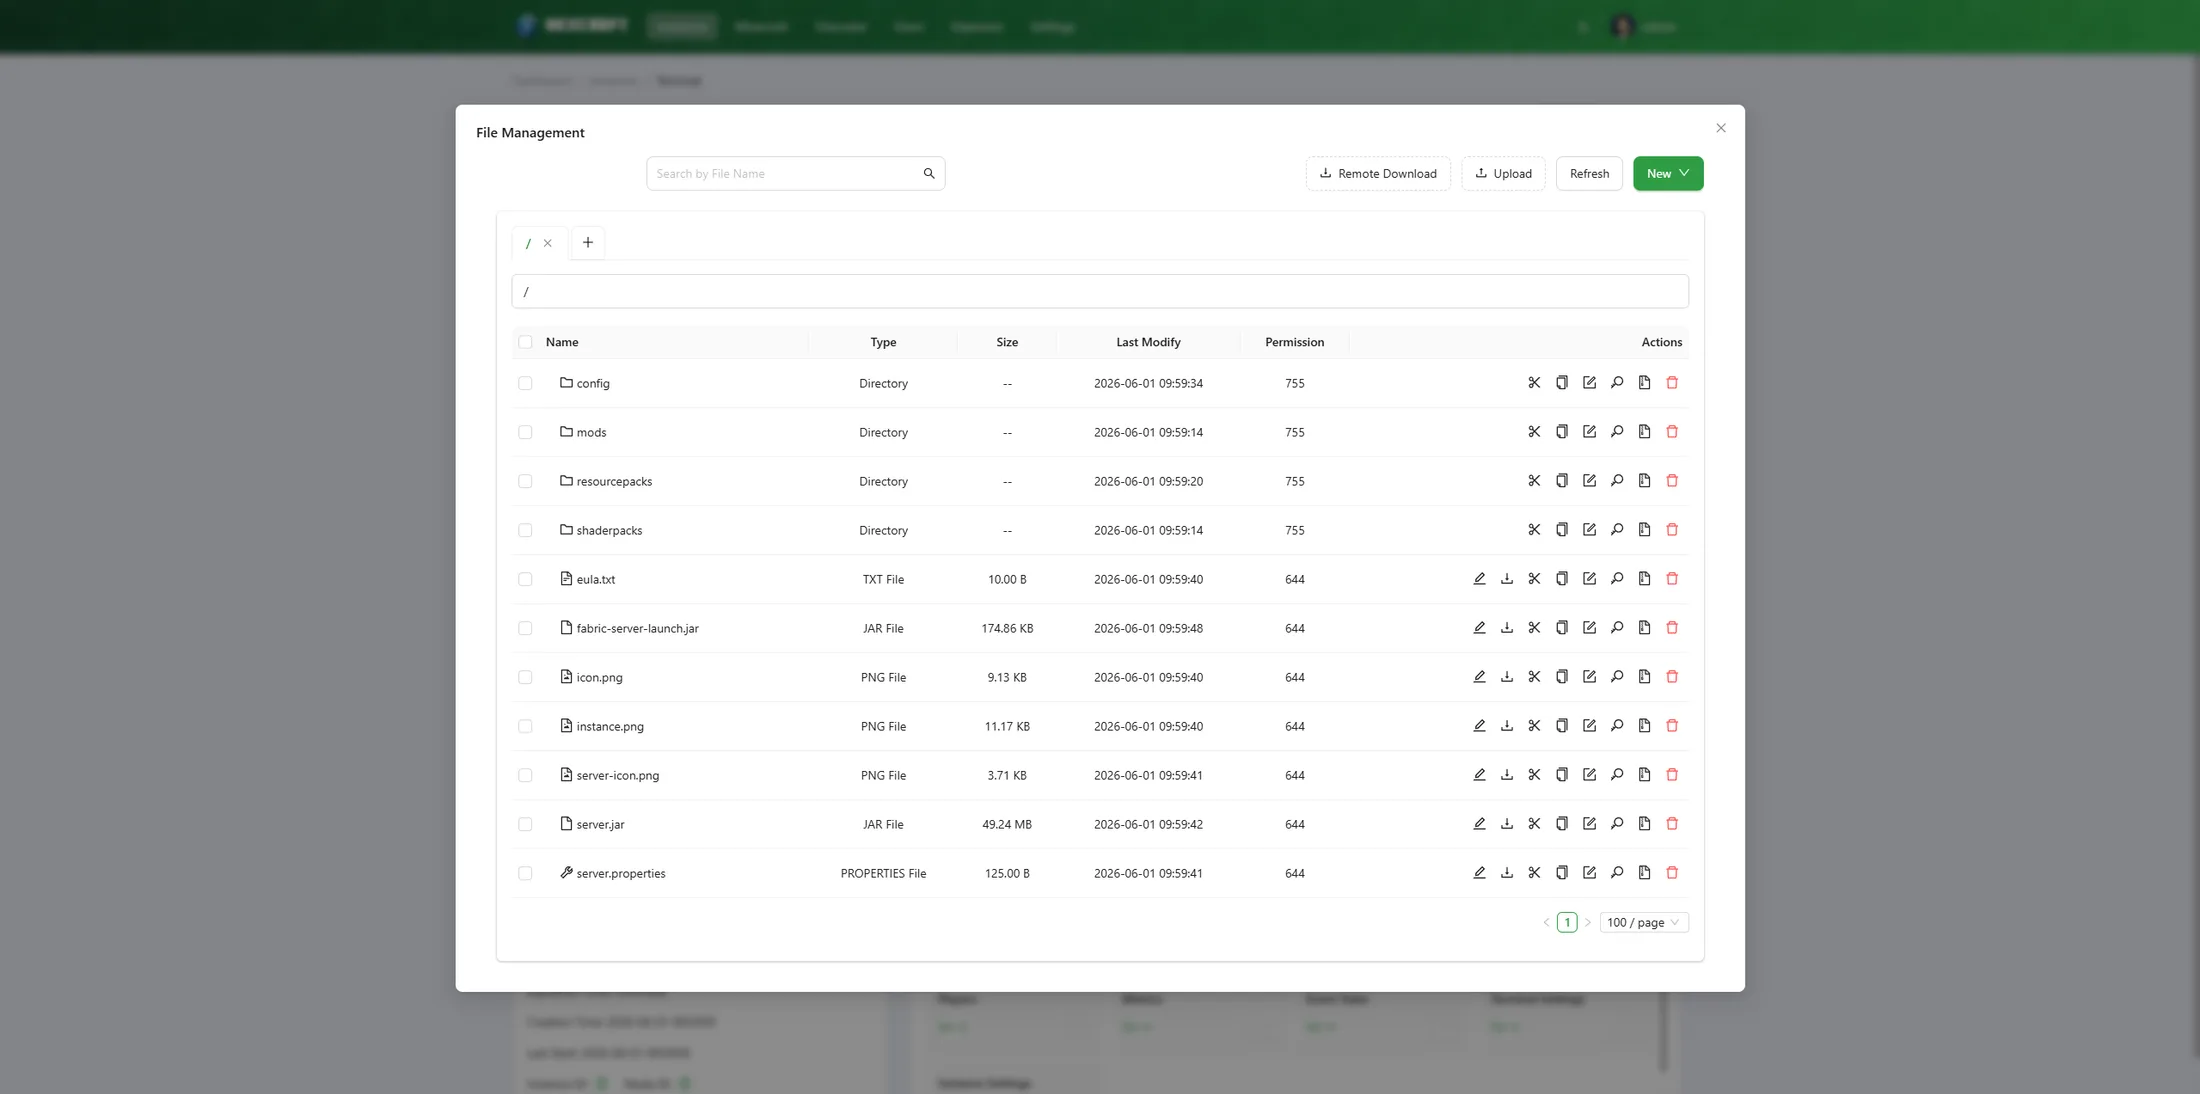The width and height of the screenshot is (2200, 1094).
Task: Open the resourcepacks folder
Action: pos(614,481)
